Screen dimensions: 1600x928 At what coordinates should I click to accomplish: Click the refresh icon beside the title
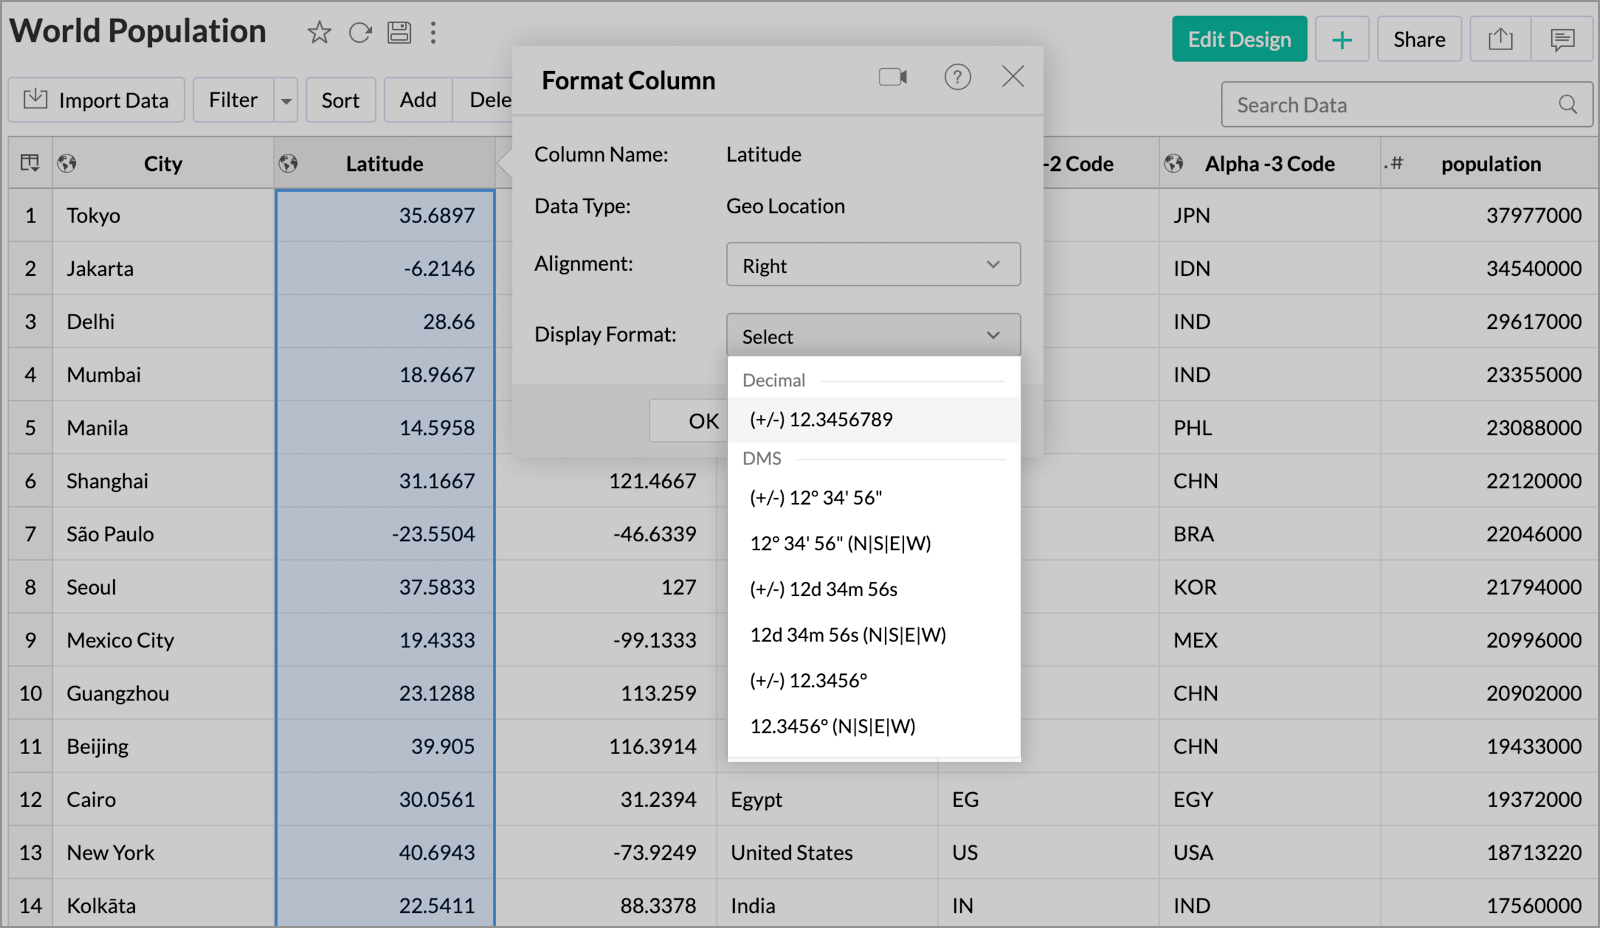pos(360,33)
